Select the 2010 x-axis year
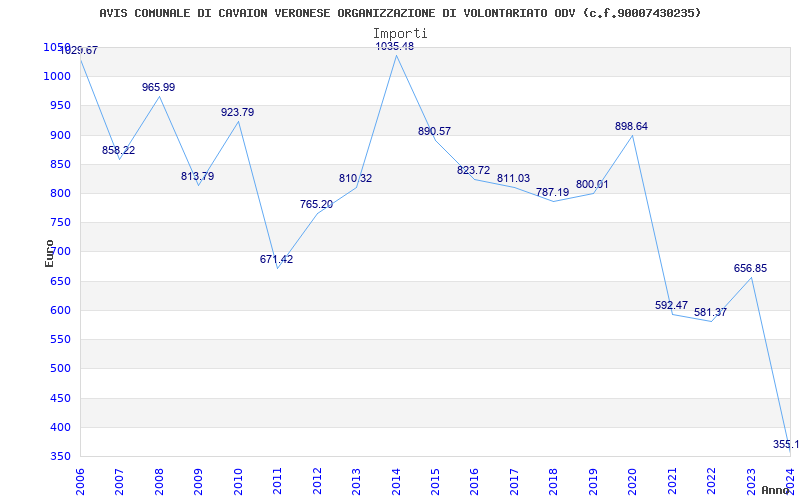 238,481
